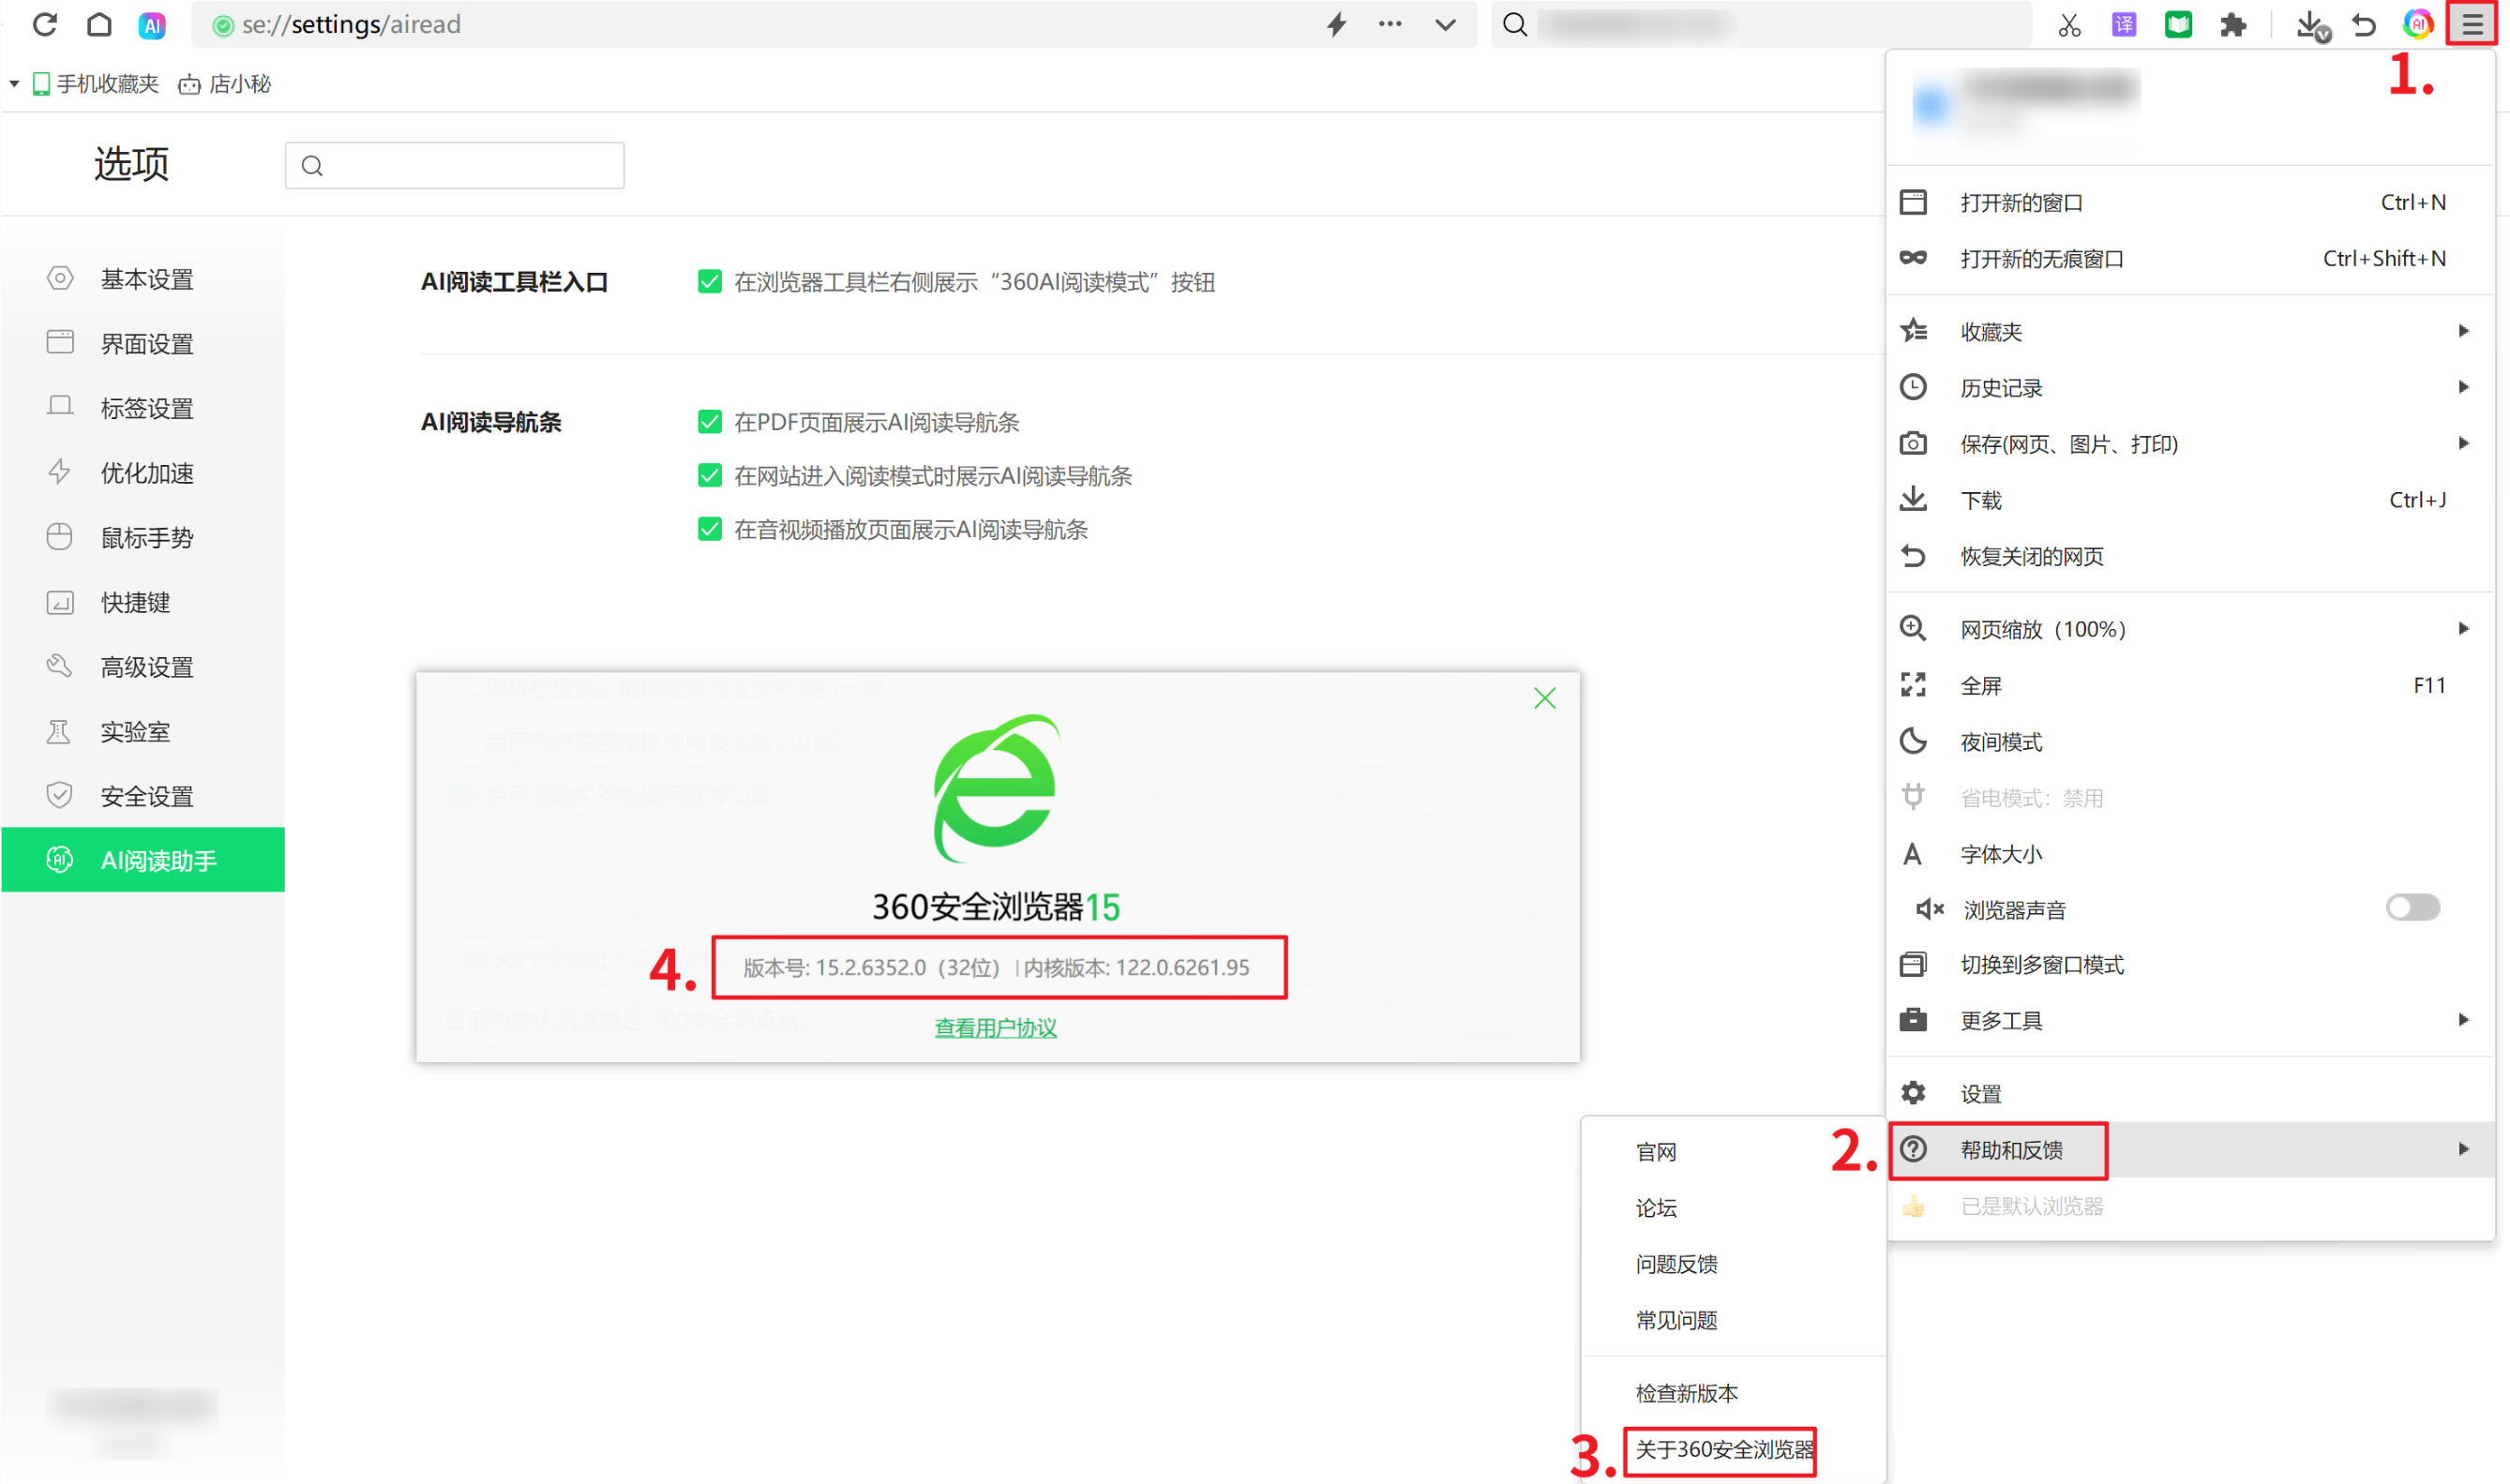The height and width of the screenshot is (1484, 2510).
Task: Expand the 收藏夹 submenu arrow
Action: click(x=2463, y=331)
